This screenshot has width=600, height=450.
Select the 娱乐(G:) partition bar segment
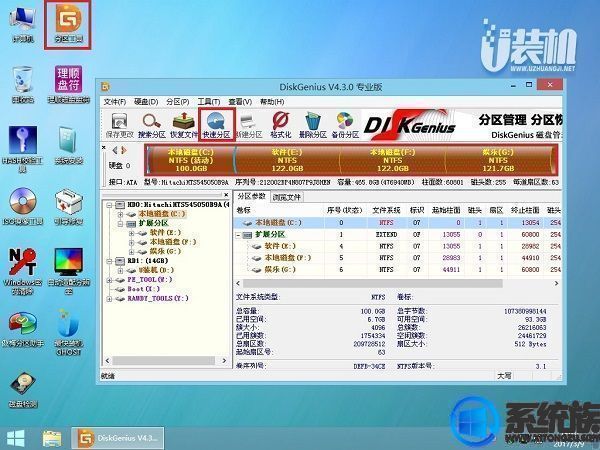click(497, 160)
